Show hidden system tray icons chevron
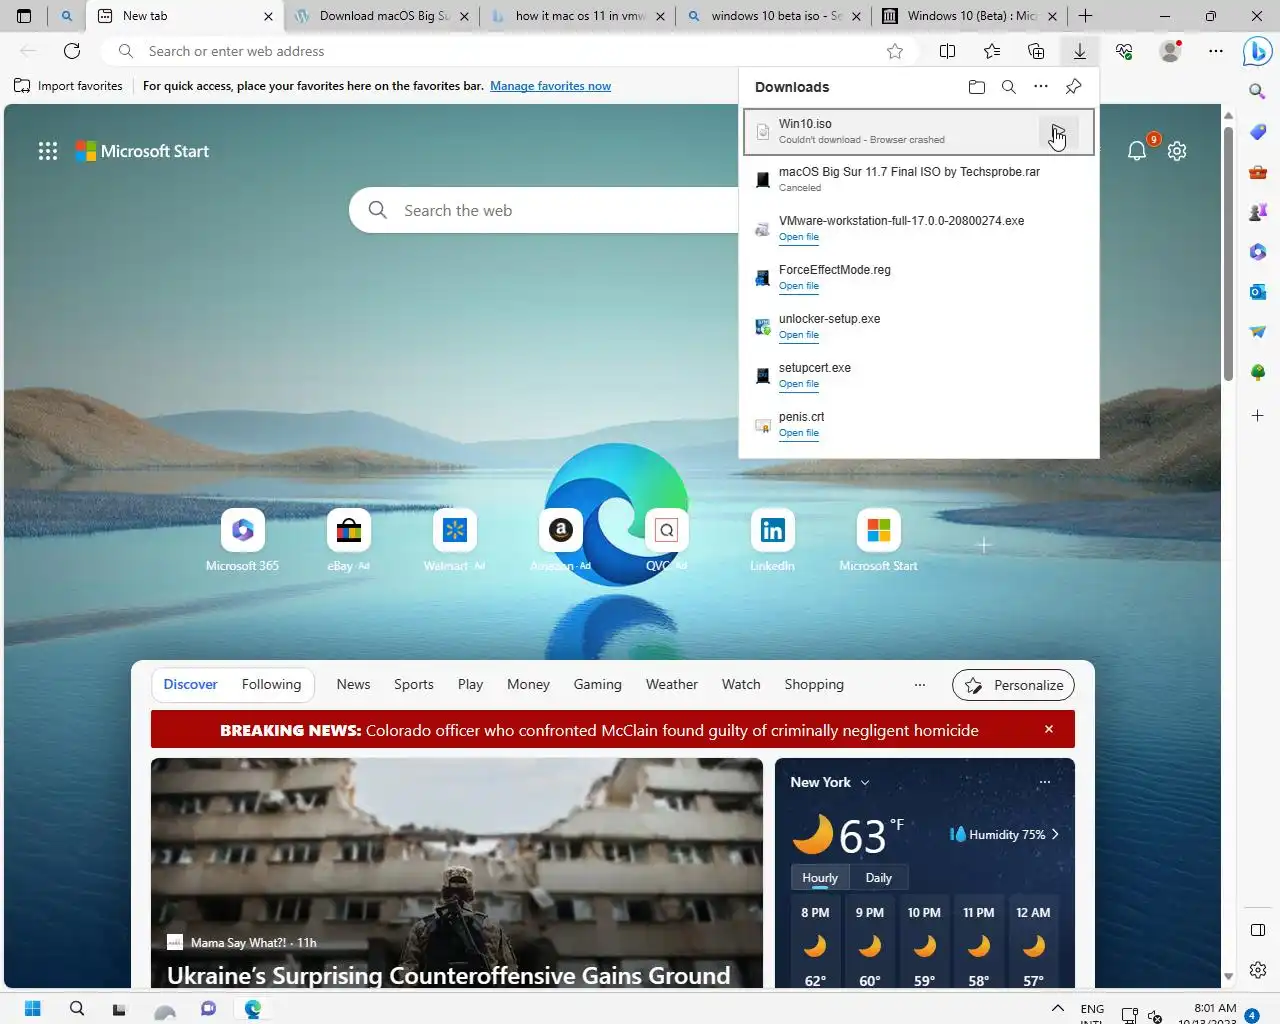1280x1024 pixels. point(1058,1008)
